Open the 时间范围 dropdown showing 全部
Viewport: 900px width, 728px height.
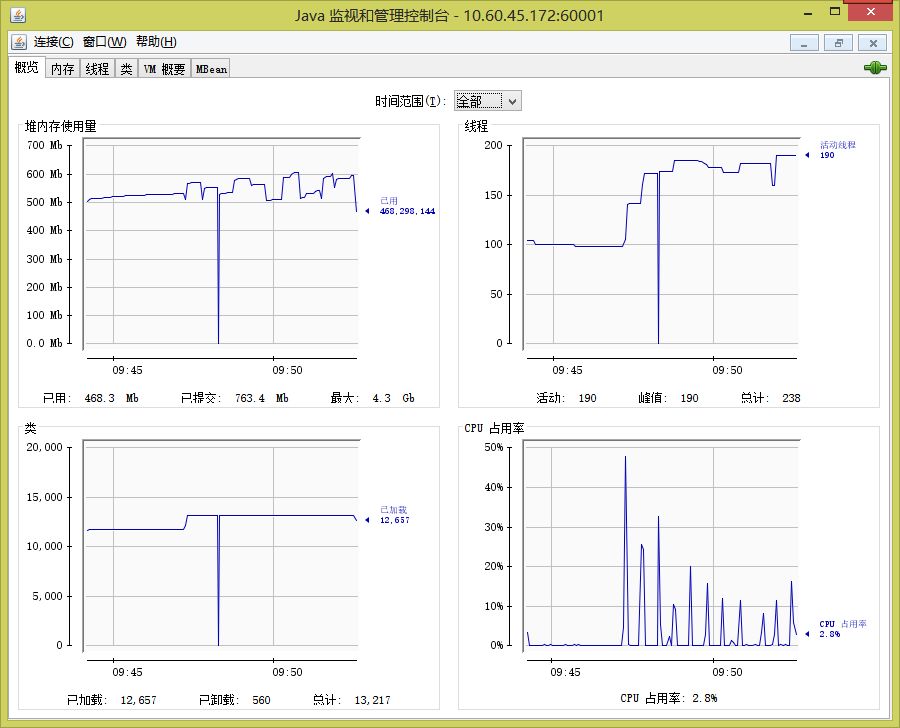click(x=487, y=101)
